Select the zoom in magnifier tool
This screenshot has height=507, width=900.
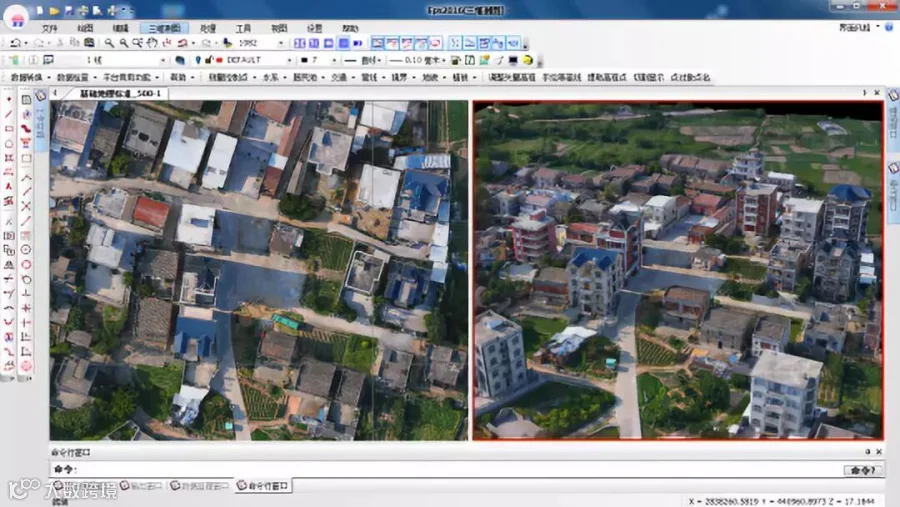[x=109, y=44]
